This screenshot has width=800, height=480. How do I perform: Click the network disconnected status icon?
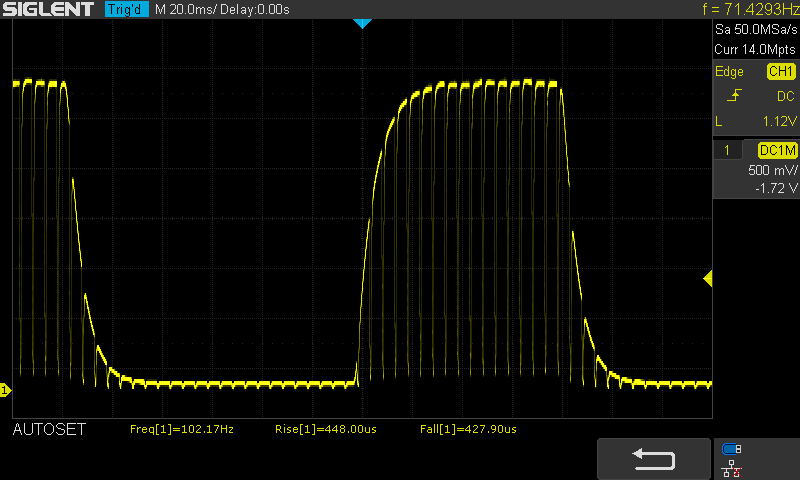[732, 468]
